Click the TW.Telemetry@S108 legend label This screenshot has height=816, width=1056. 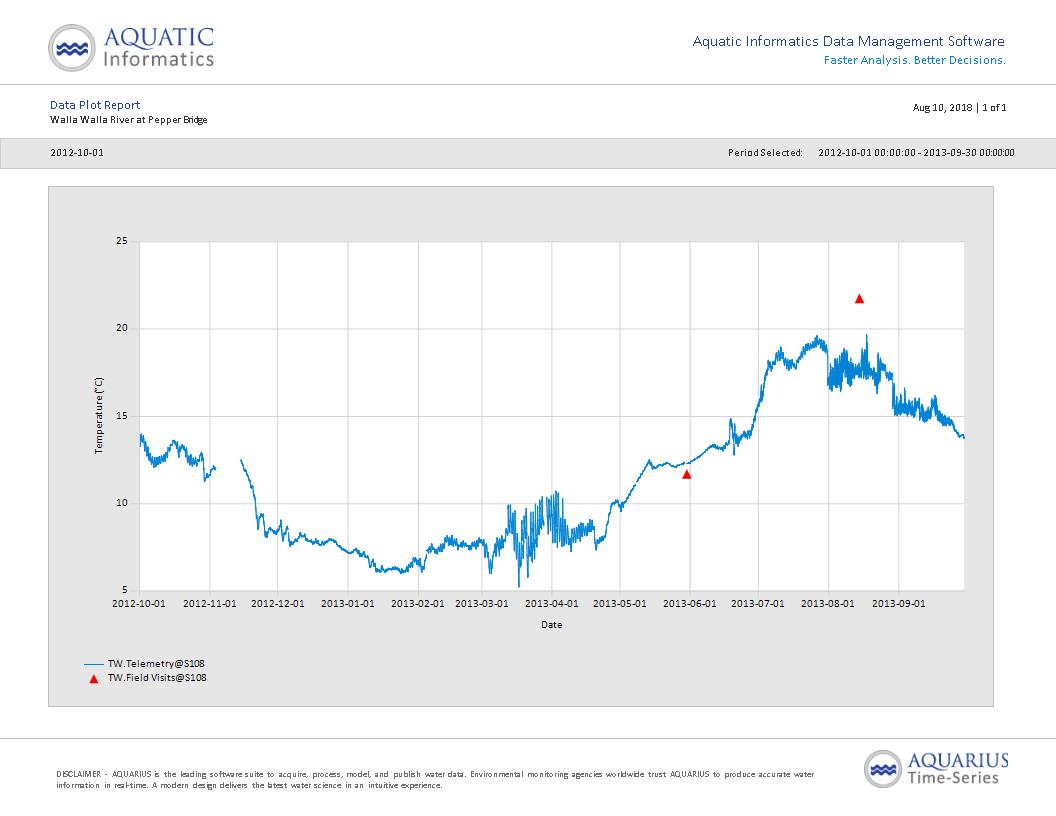(x=156, y=664)
